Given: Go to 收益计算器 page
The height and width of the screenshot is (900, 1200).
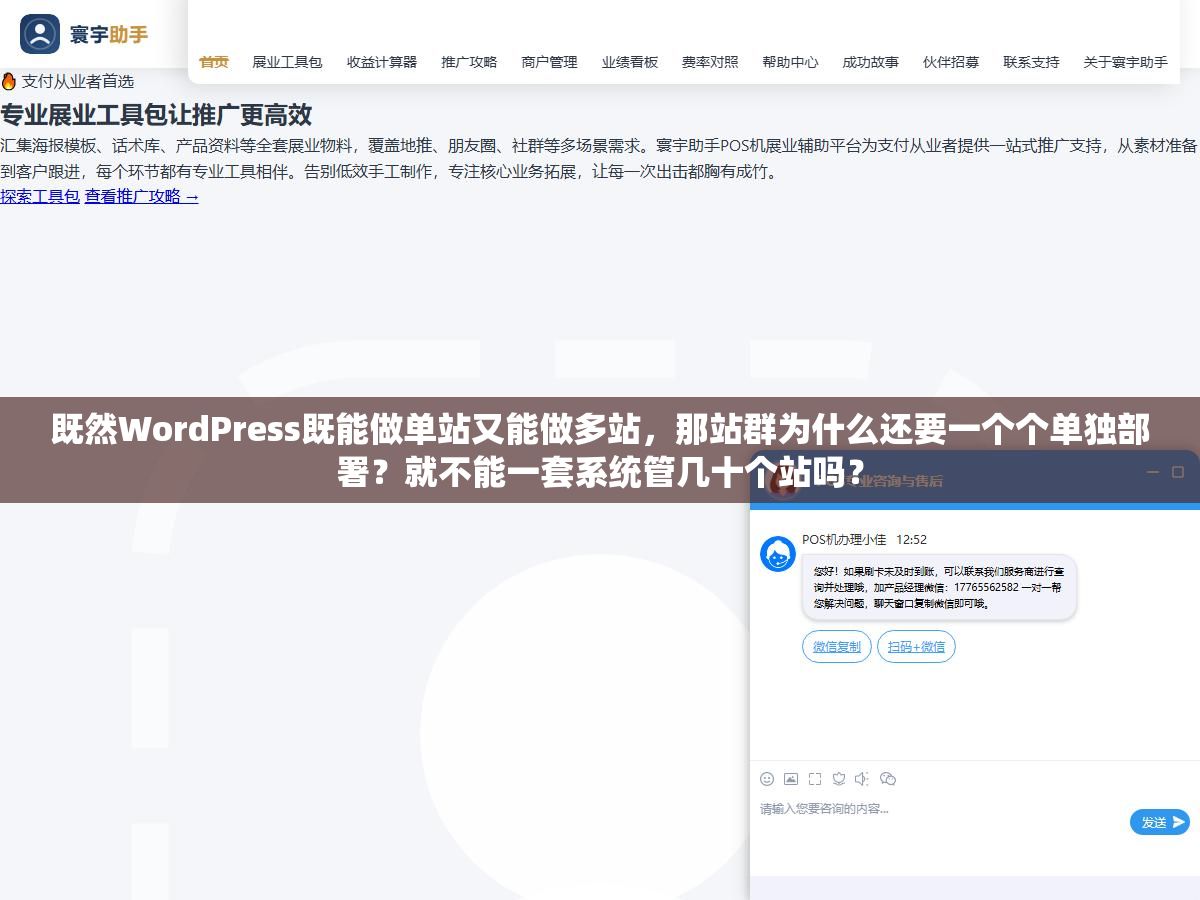Looking at the screenshot, I should (382, 62).
